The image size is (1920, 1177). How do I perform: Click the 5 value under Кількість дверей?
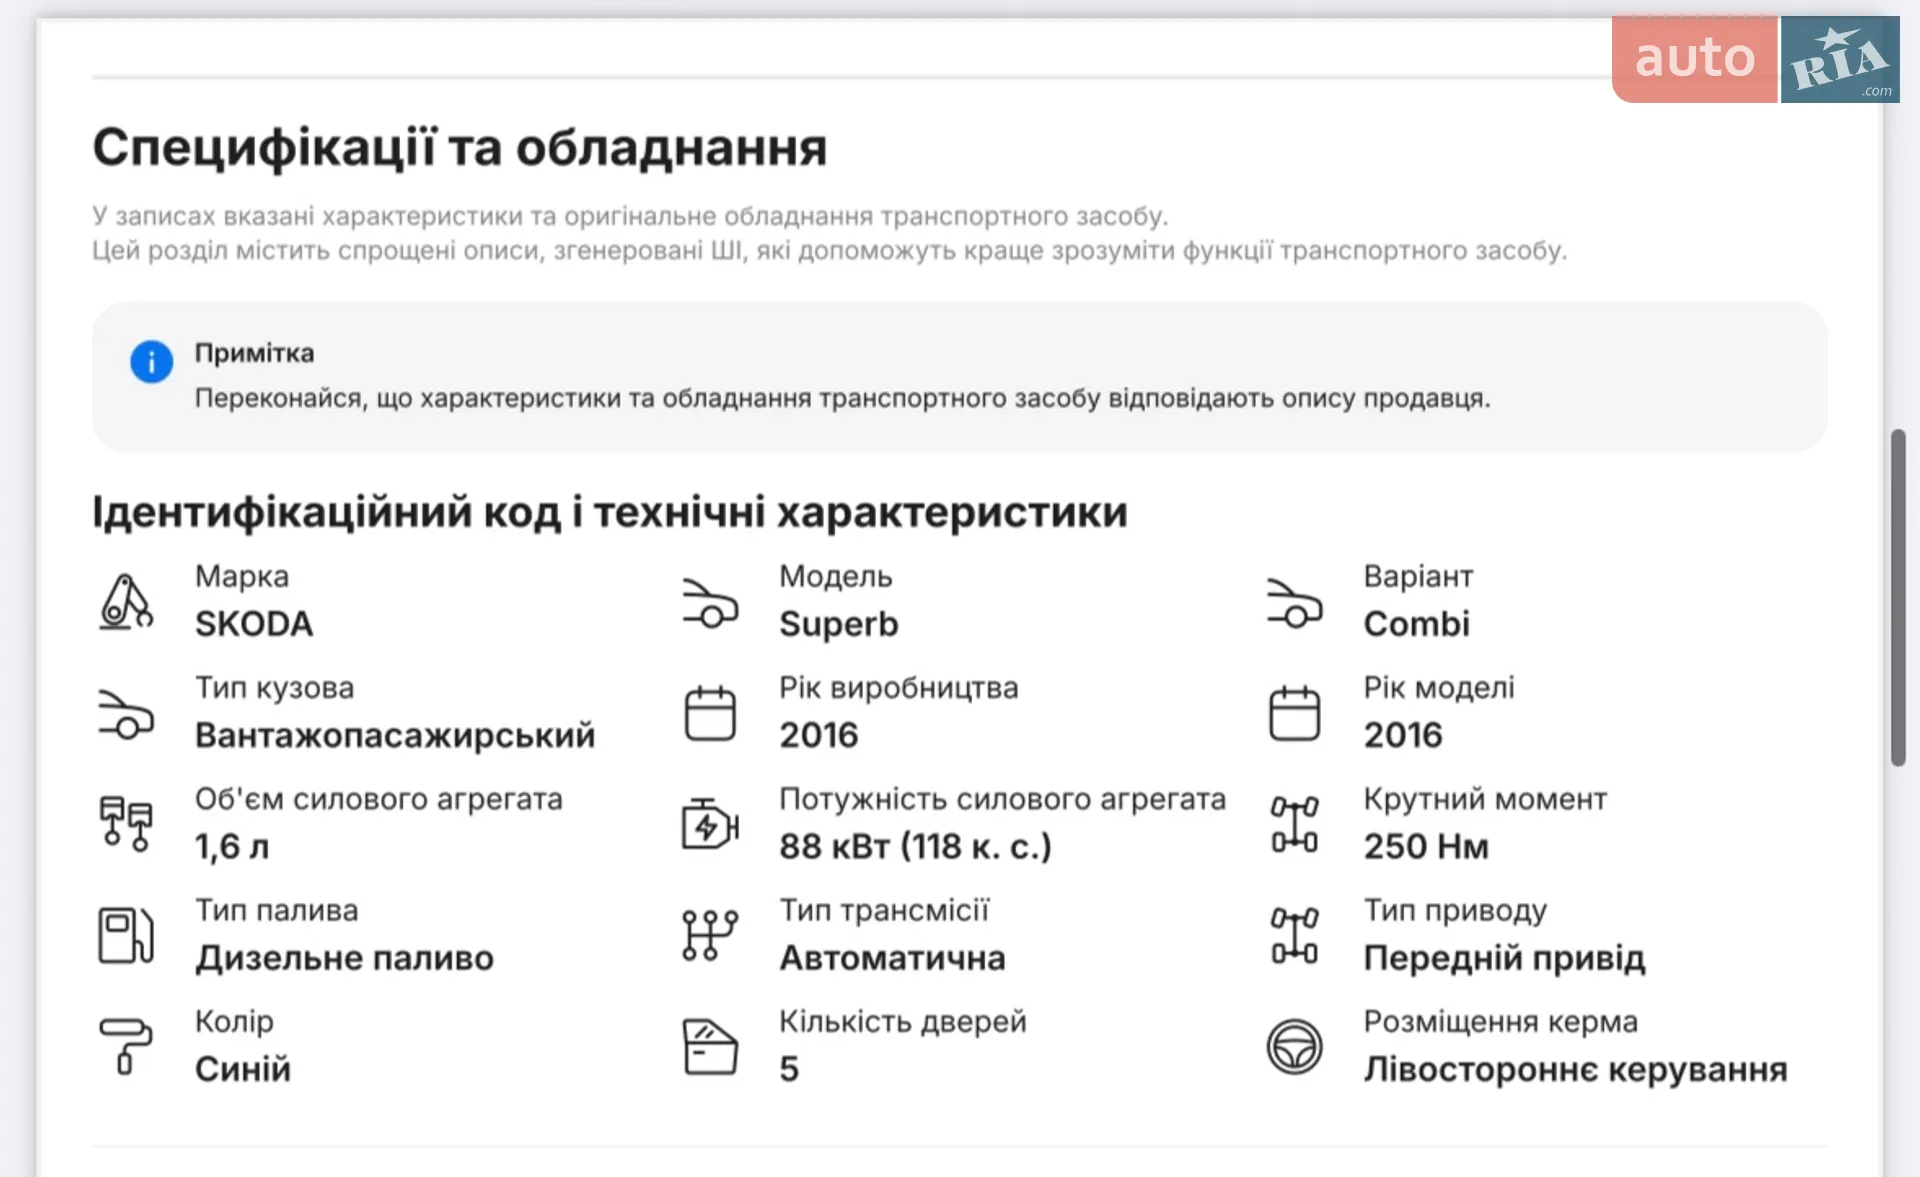pyautogui.click(x=789, y=1069)
